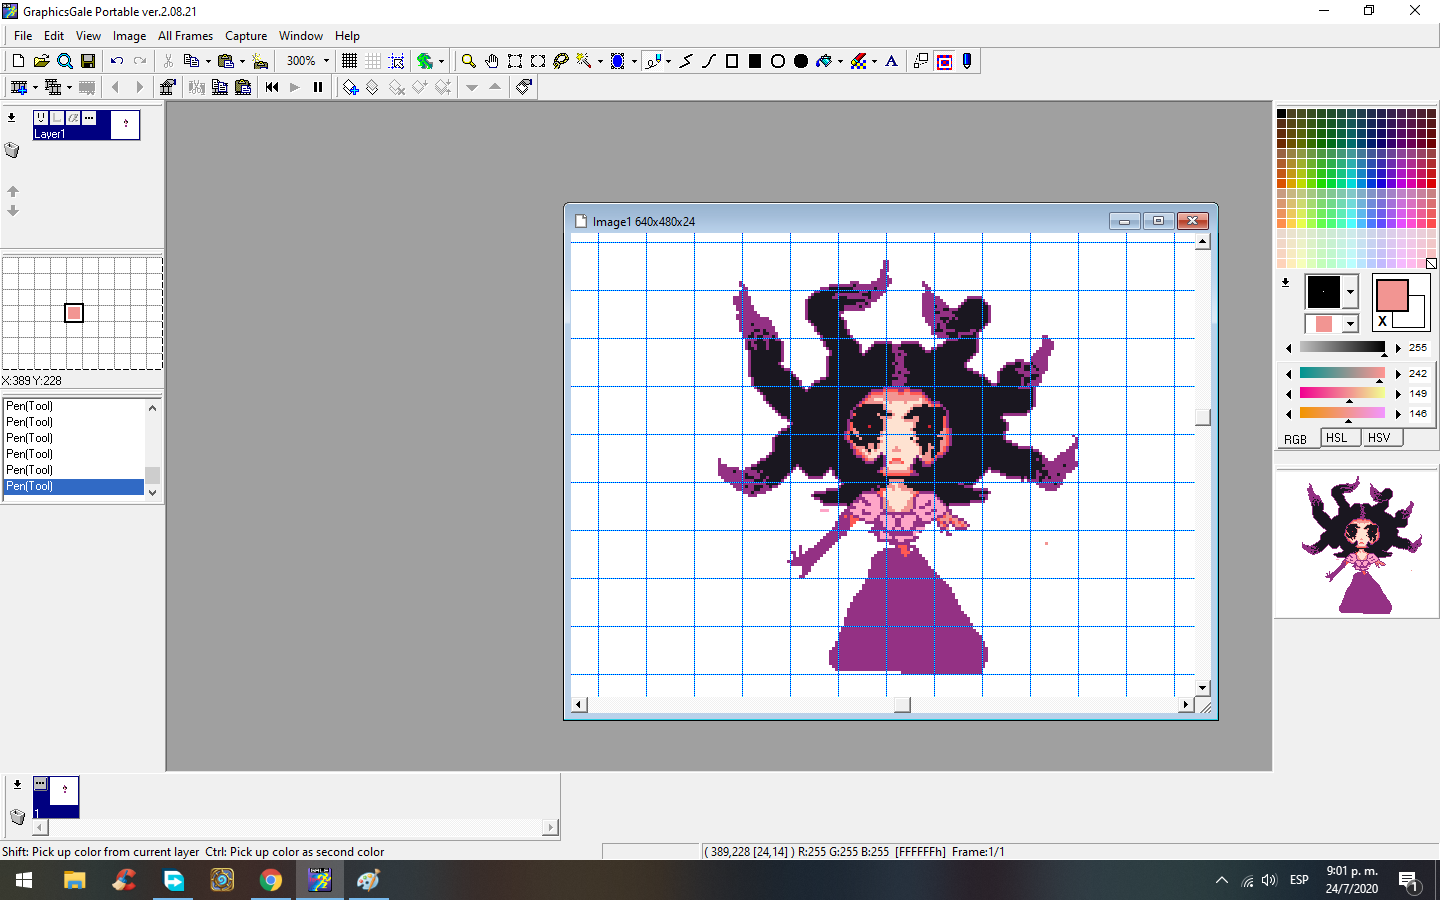Viewport: 1440px width, 900px height.
Task: Open the View menu
Action: click(x=88, y=36)
